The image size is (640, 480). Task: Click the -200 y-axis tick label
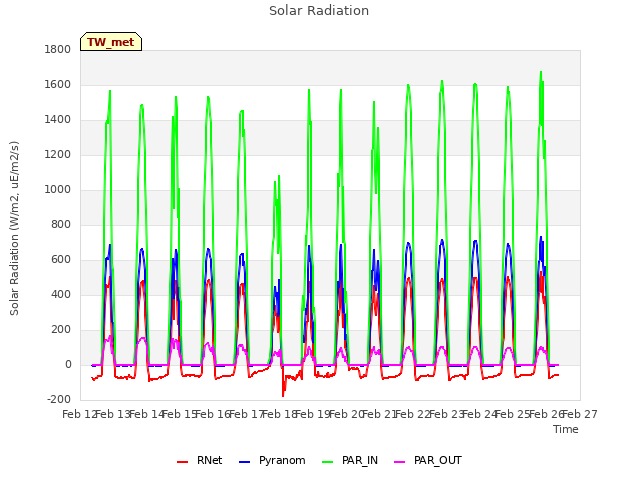pyautogui.click(x=59, y=400)
